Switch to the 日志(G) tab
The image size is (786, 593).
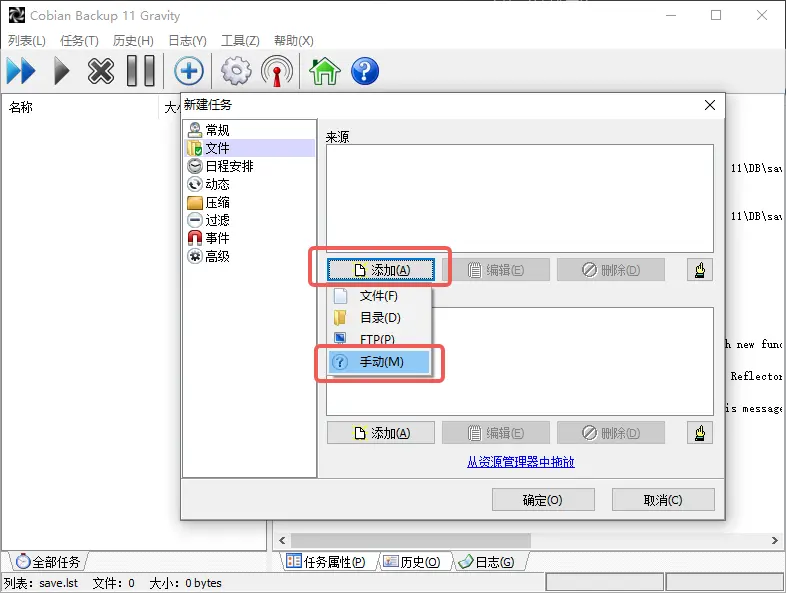[487, 562]
